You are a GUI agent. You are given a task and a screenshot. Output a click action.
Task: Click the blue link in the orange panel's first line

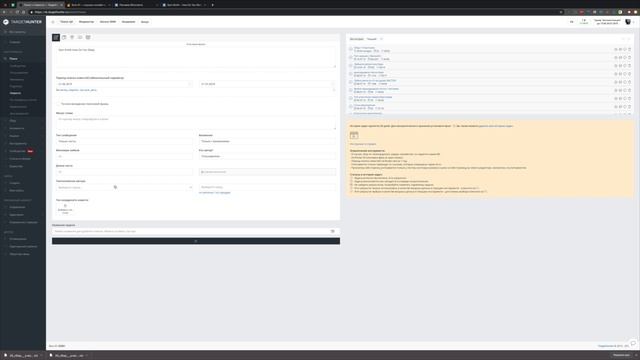(496, 126)
